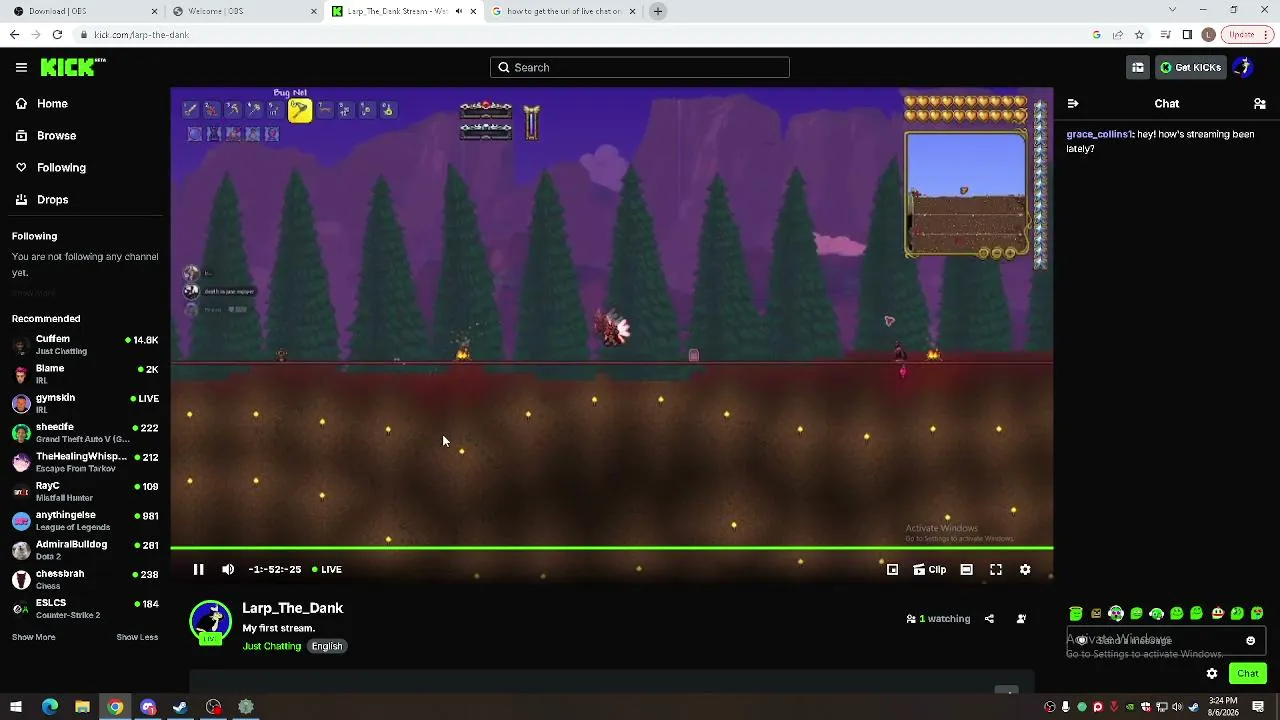Open the taskbar clock and date
This screenshot has height=720, width=1280.
(1223, 707)
